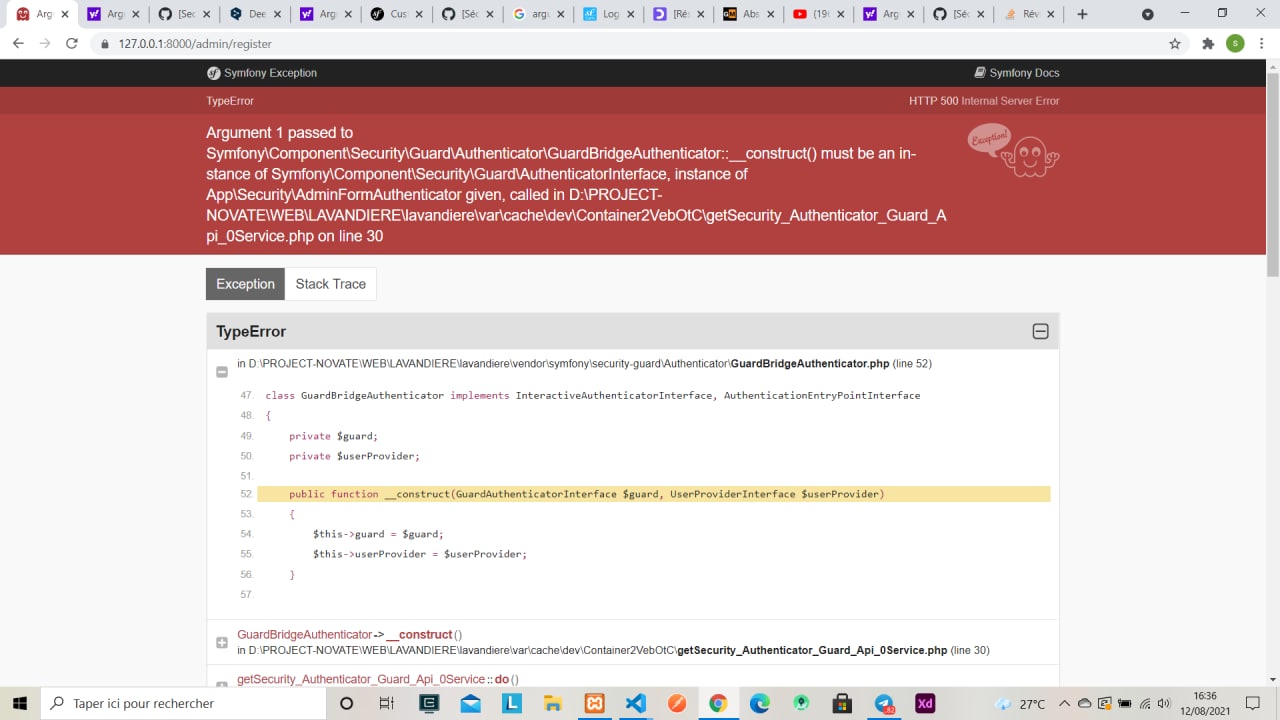Open the Mail app in taskbar

(x=470, y=703)
